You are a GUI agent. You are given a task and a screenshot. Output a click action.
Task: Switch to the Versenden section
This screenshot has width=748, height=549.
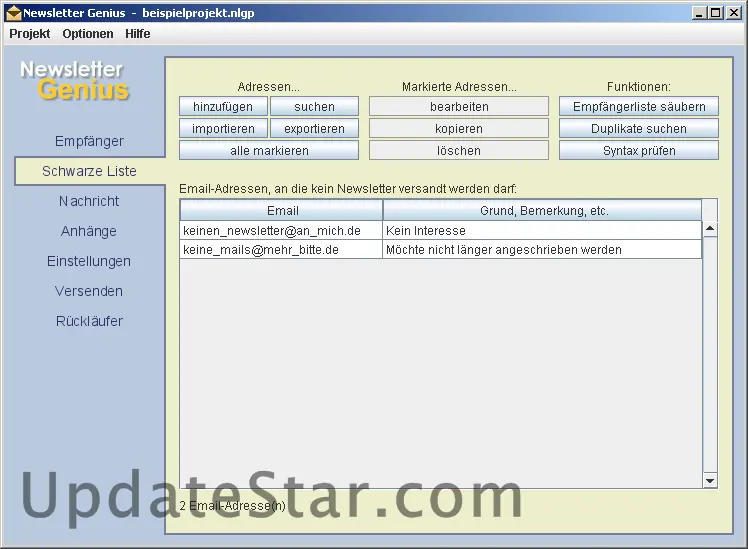coord(89,291)
